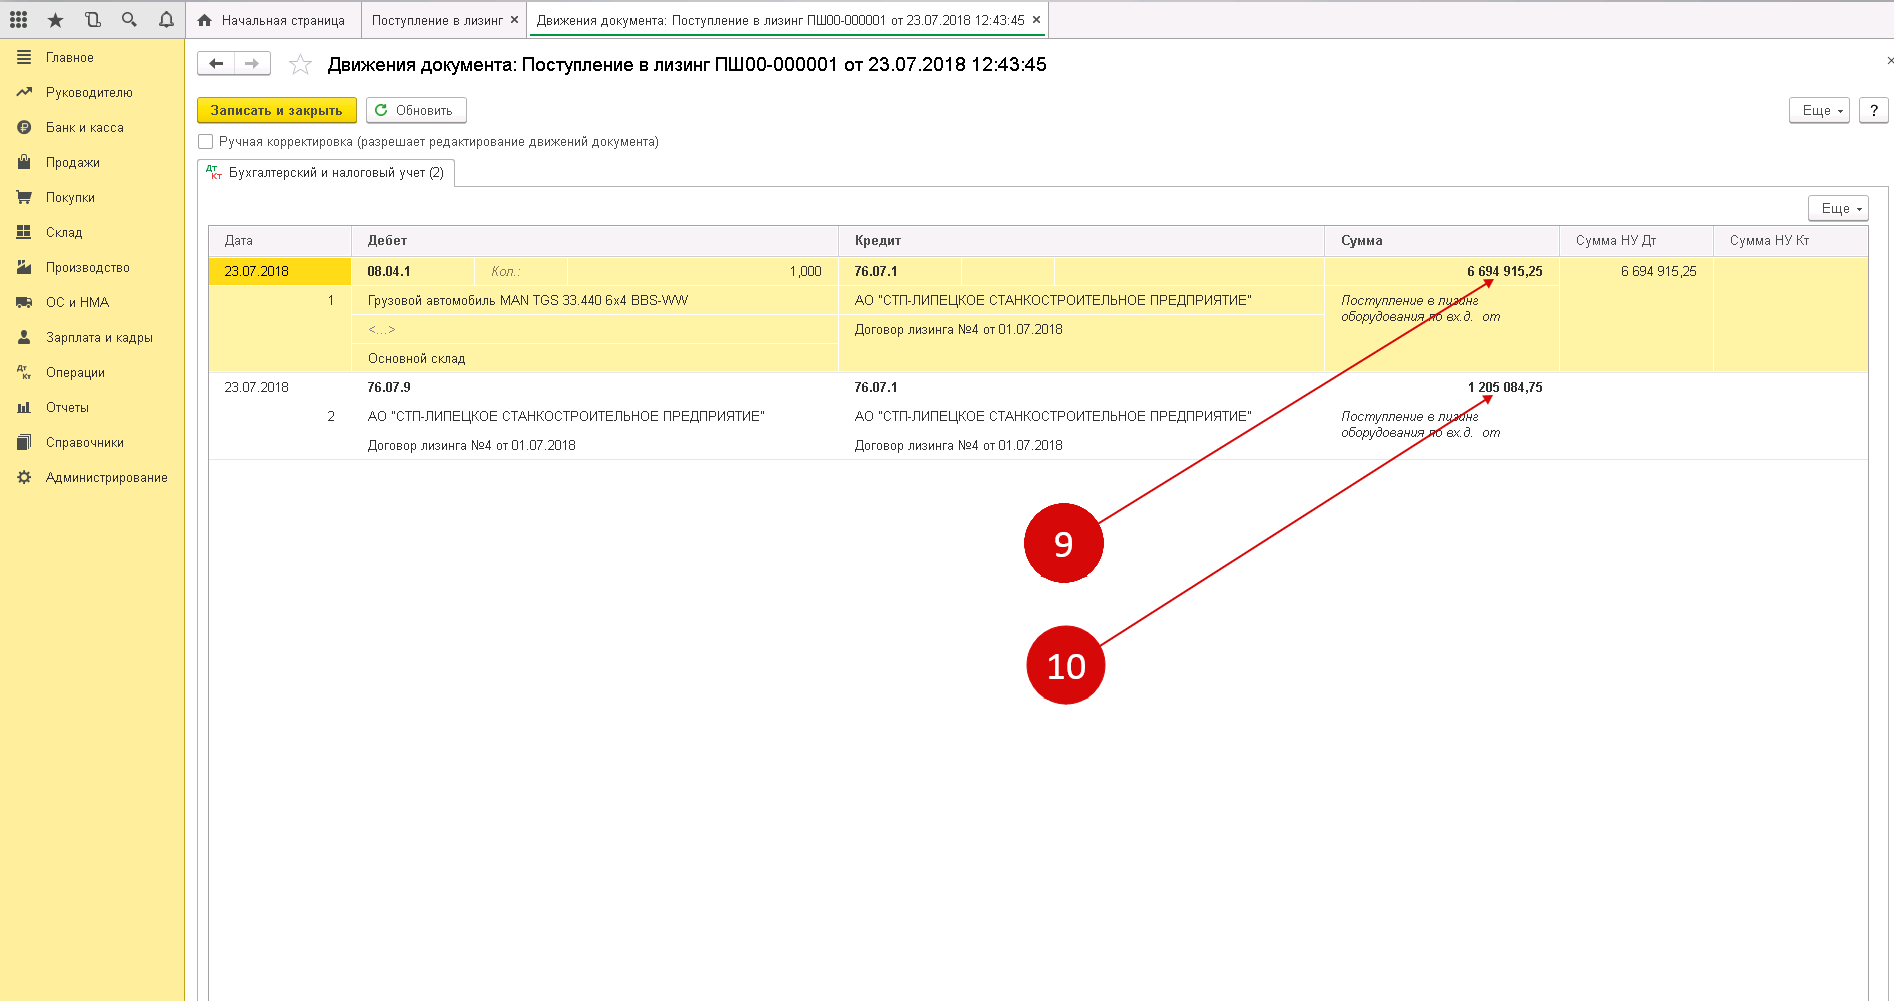Open the Банк и касса section label

[x=85, y=127]
